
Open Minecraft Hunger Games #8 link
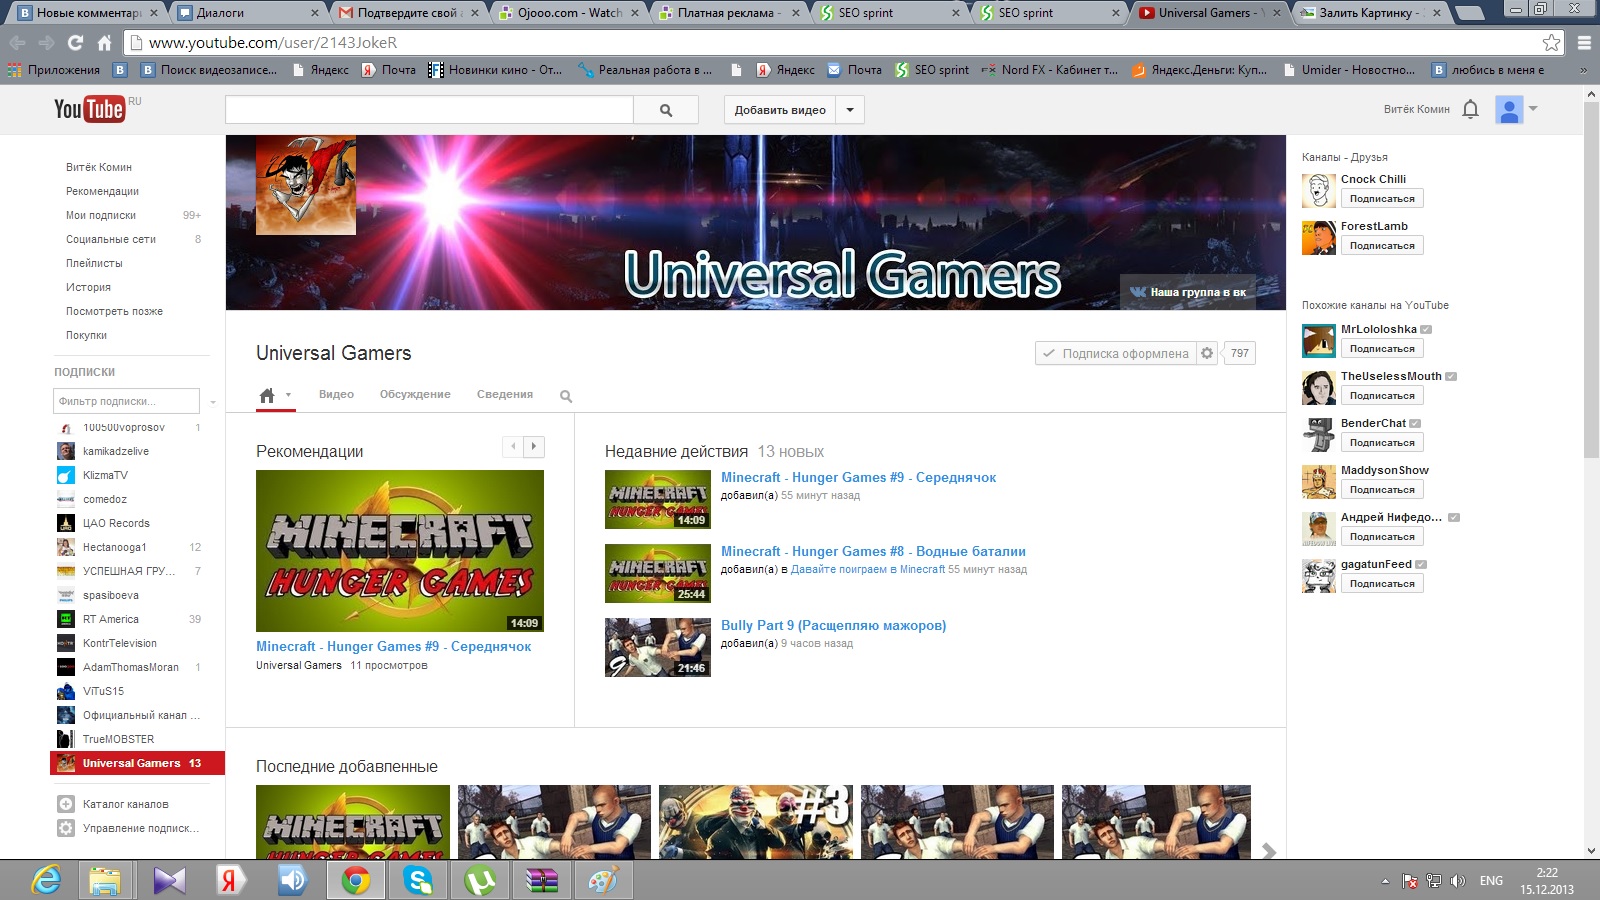tap(873, 551)
